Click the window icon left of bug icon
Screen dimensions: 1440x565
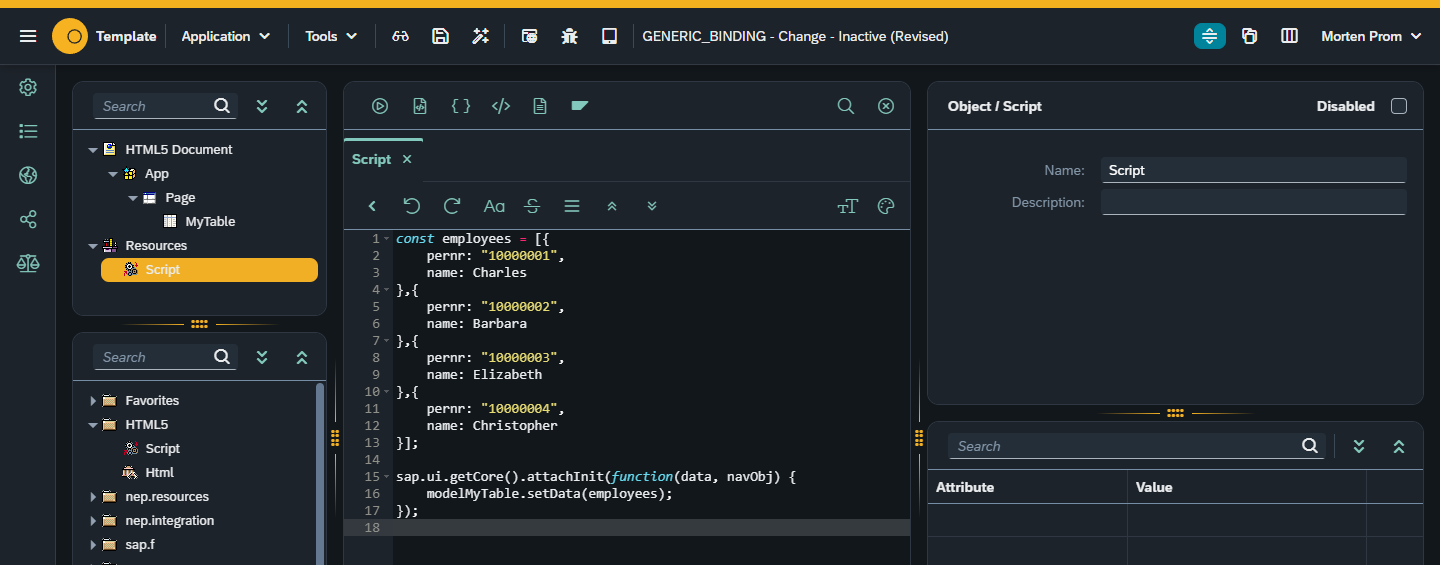(530, 36)
